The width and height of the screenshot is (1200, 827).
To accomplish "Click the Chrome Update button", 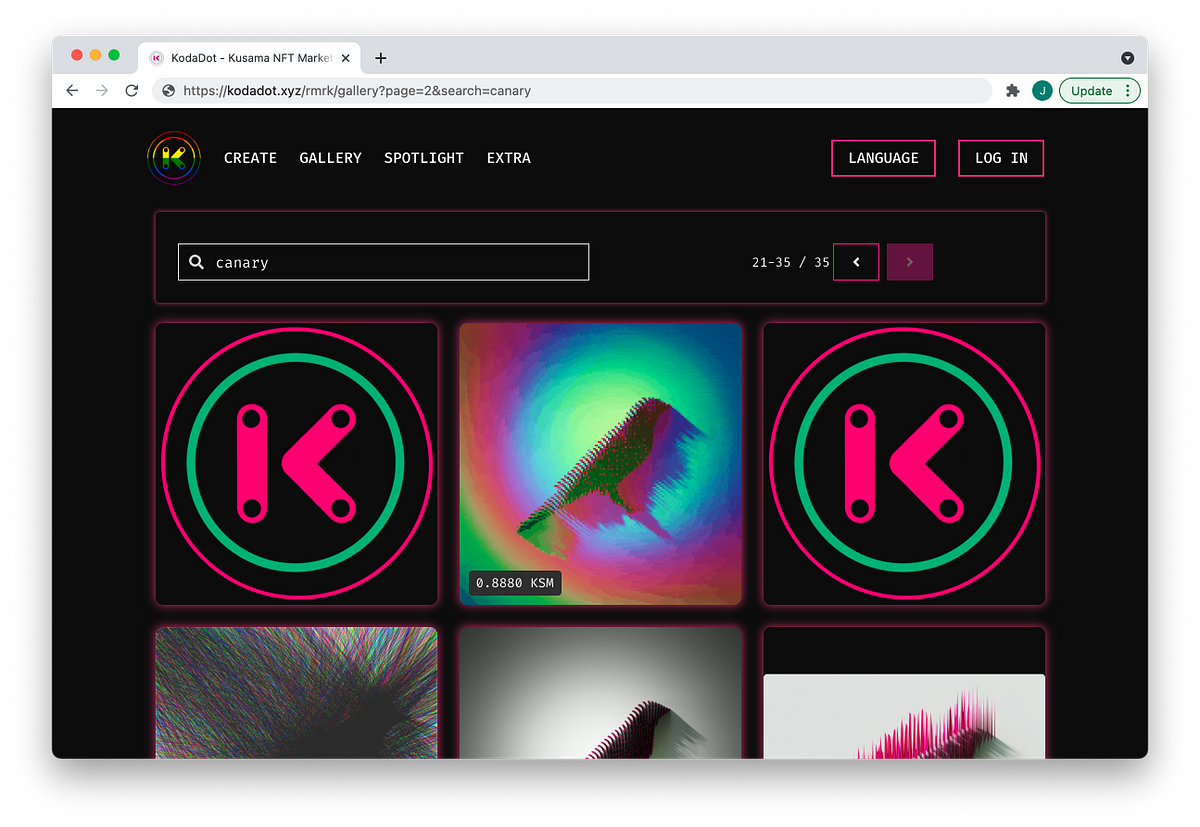I will coord(1099,90).
